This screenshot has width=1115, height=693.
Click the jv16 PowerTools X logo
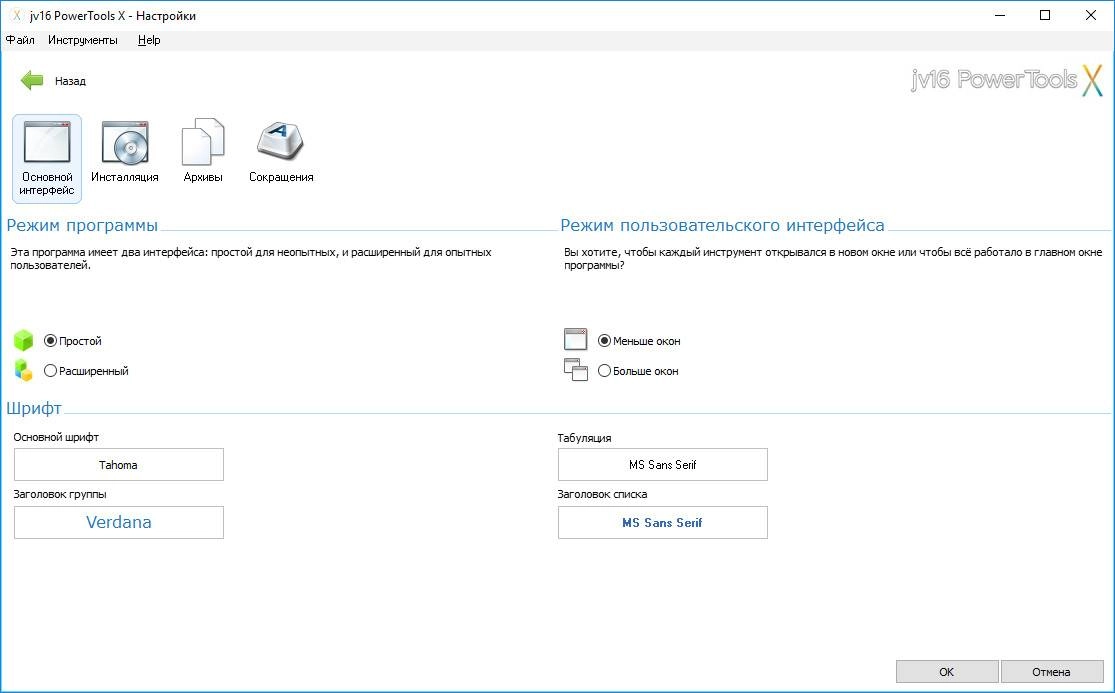coord(1006,80)
